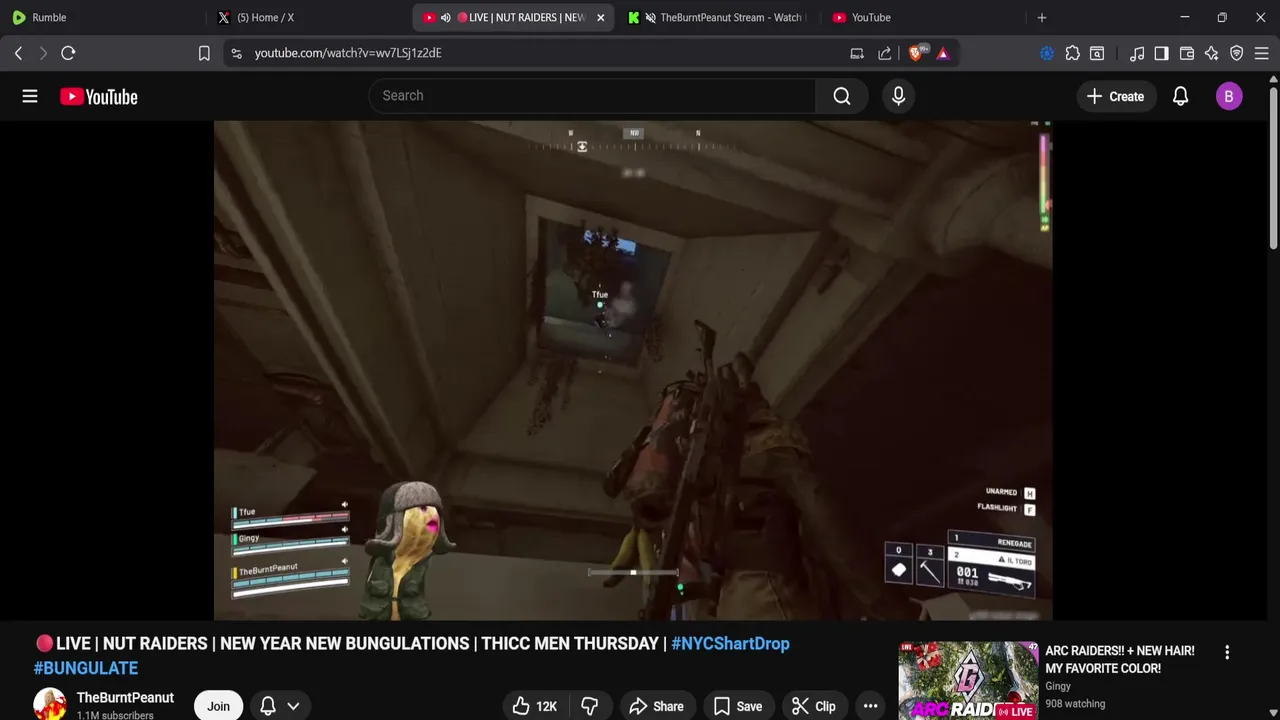Reload the current page
The width and height of the screenshot is (1280, 720).
(68, 53)
